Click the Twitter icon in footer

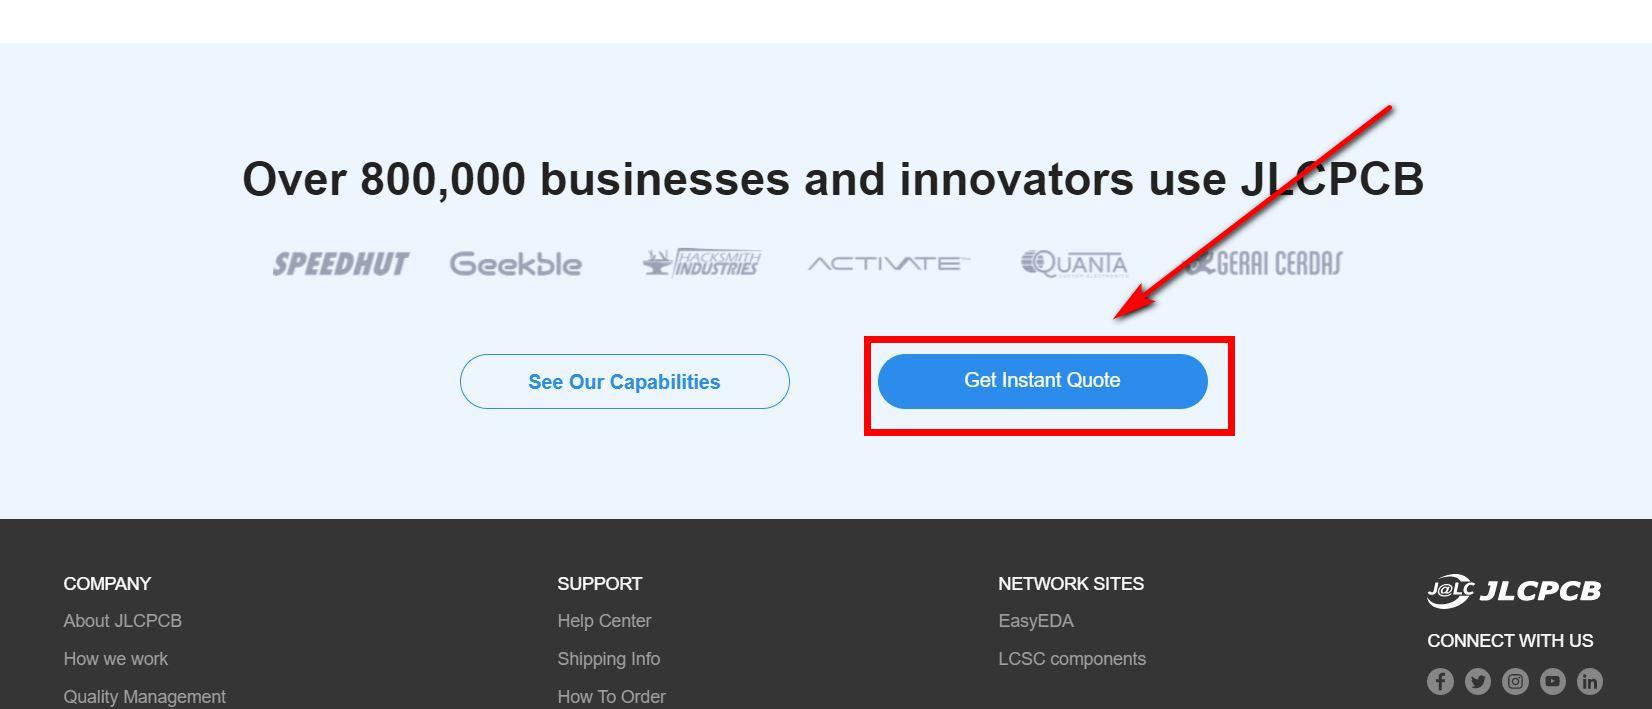tap(1477, 681)
